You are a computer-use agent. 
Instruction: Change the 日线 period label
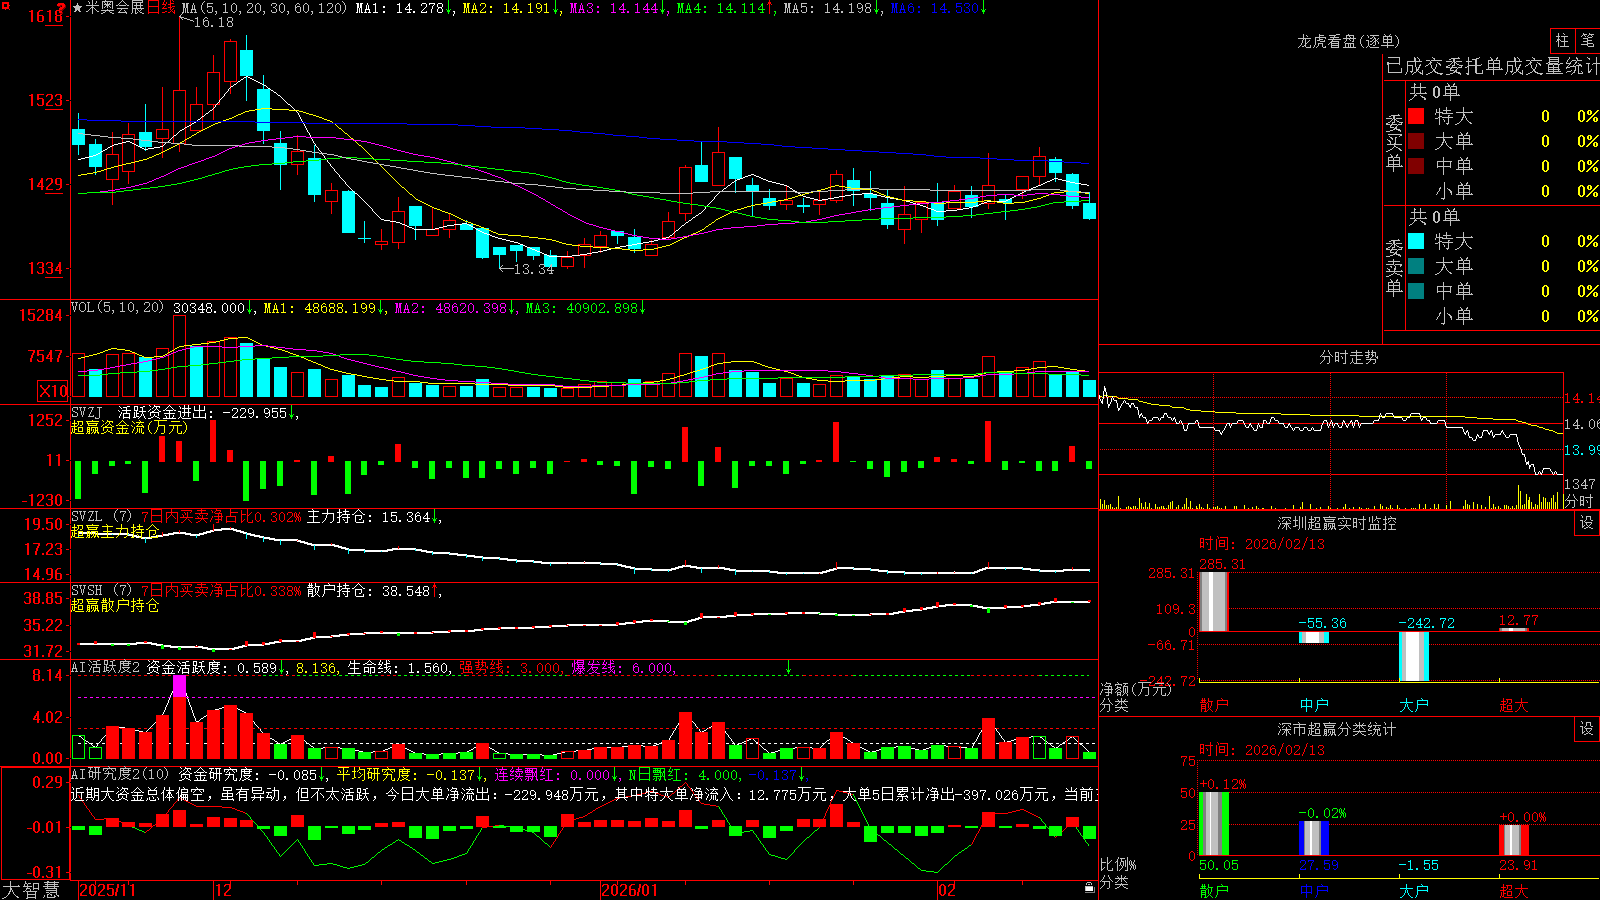(161, 8)
